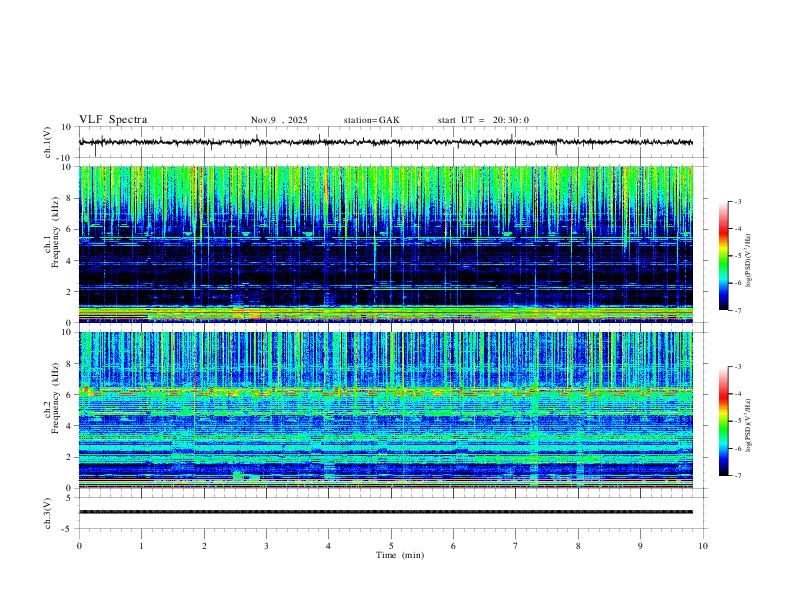Click the "-5" tick on ch.3(V) axis
Screen dimensions: 792x612
(68, 529)
